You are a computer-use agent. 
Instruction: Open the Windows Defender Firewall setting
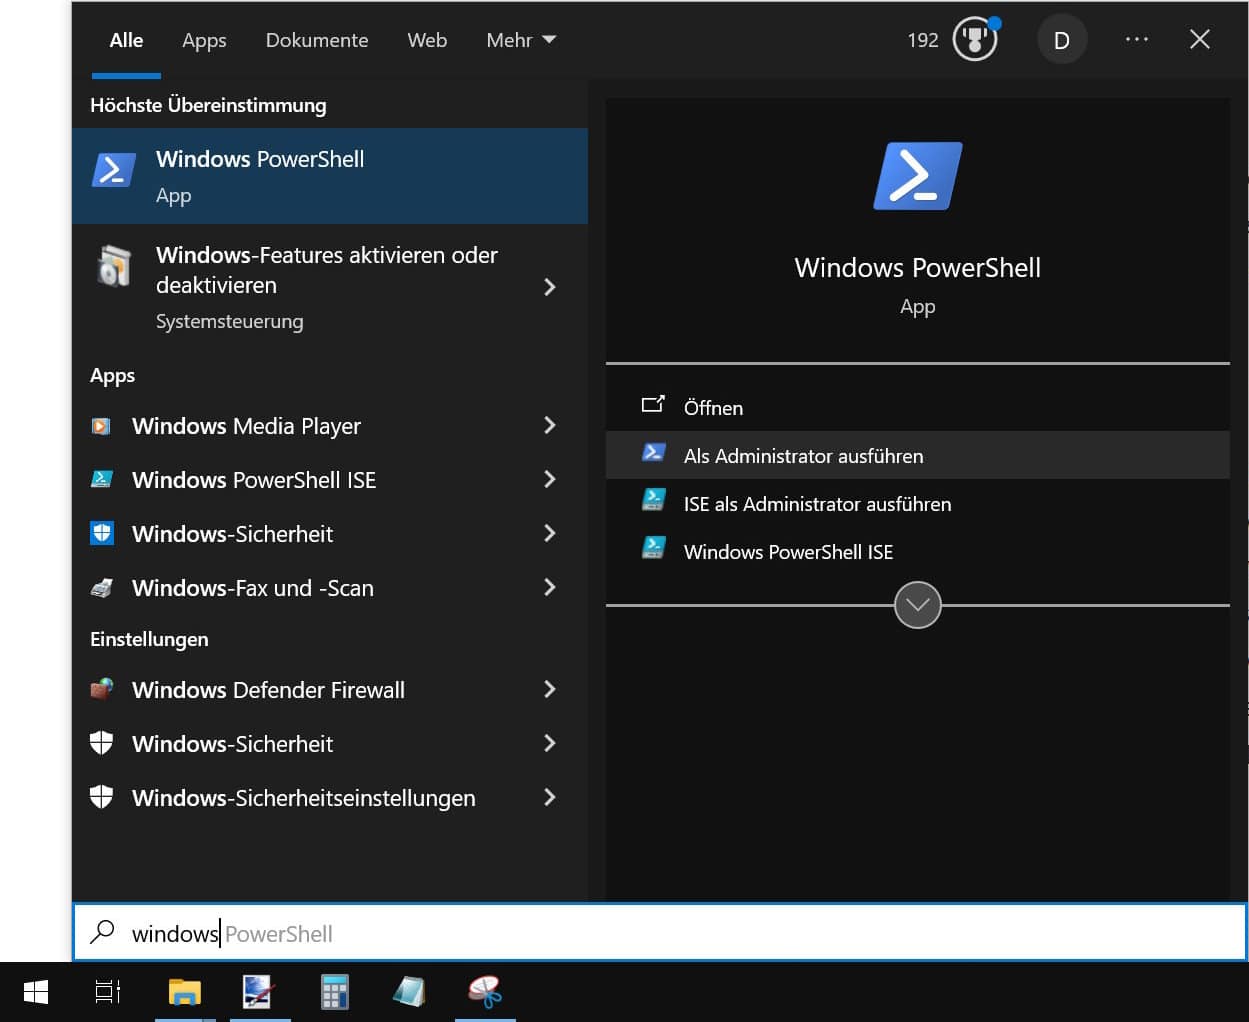330,690
